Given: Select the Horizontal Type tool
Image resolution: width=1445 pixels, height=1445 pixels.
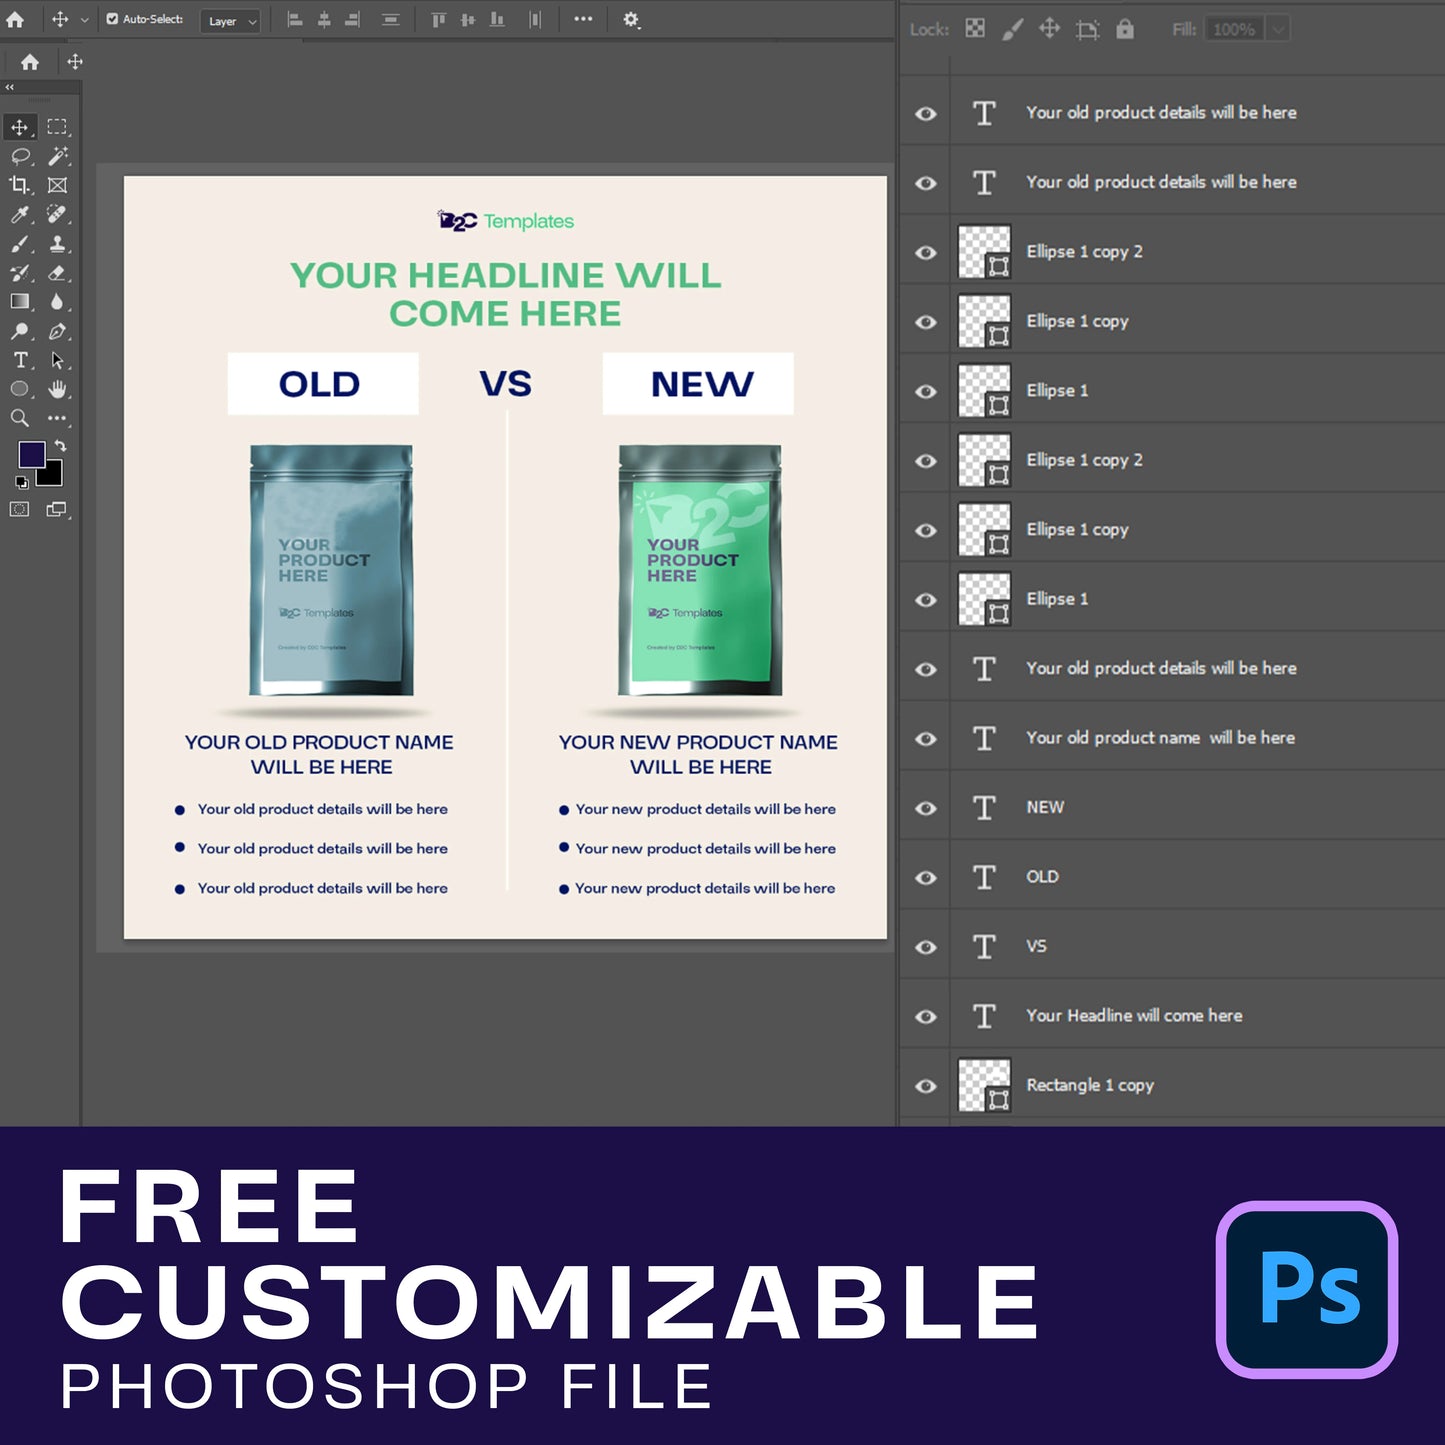Looking at the screenshot, I should (19, 360).
